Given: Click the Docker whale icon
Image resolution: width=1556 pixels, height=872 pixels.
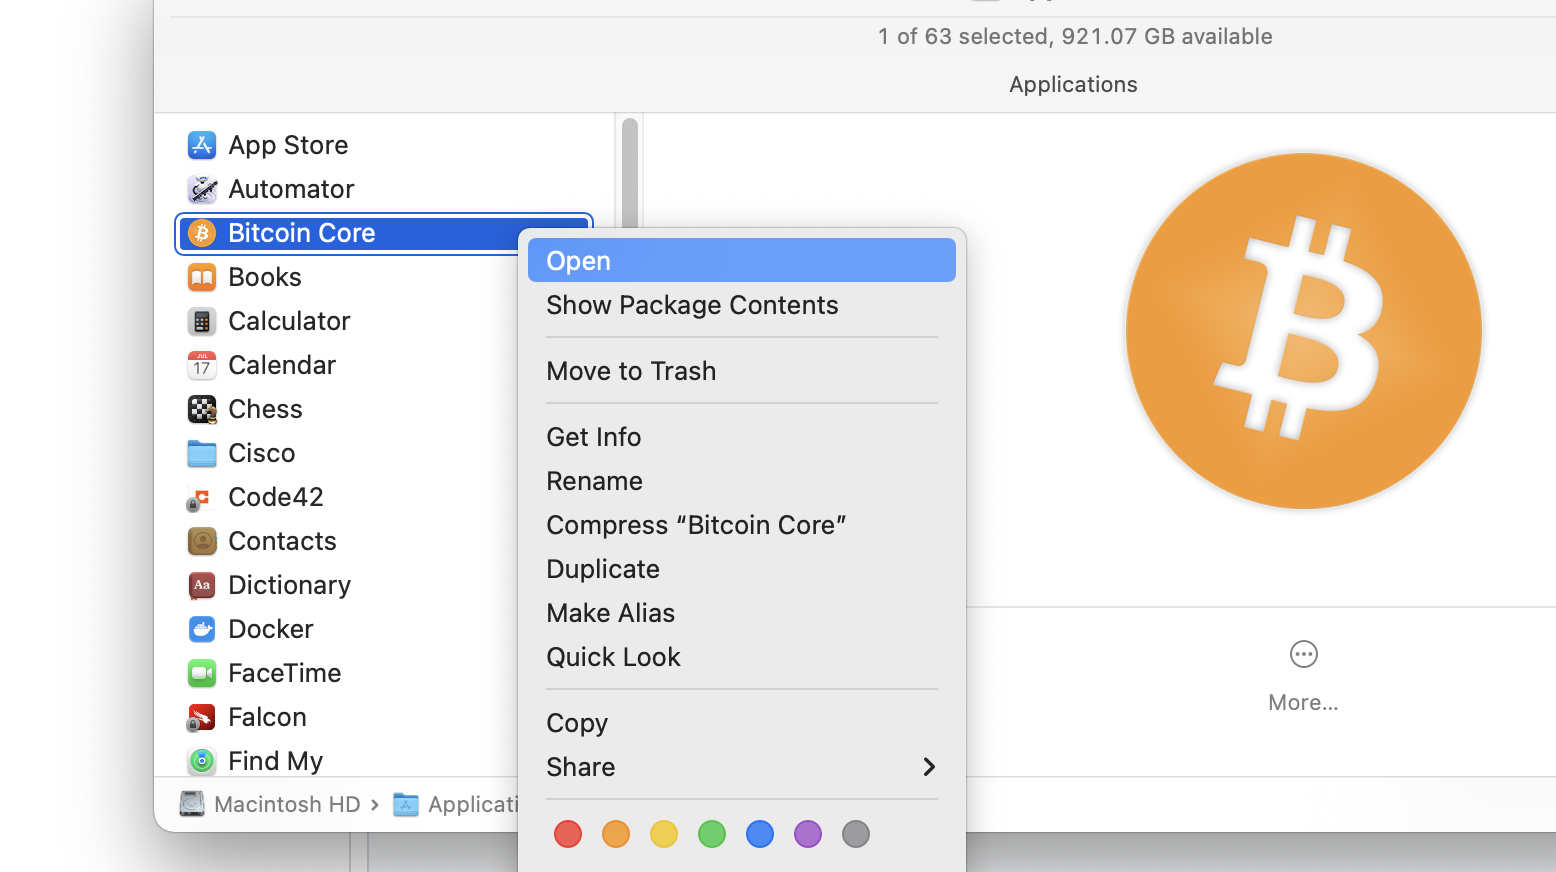Looking at the screenshot, I should pyautogui.click(x=202, y=629).
